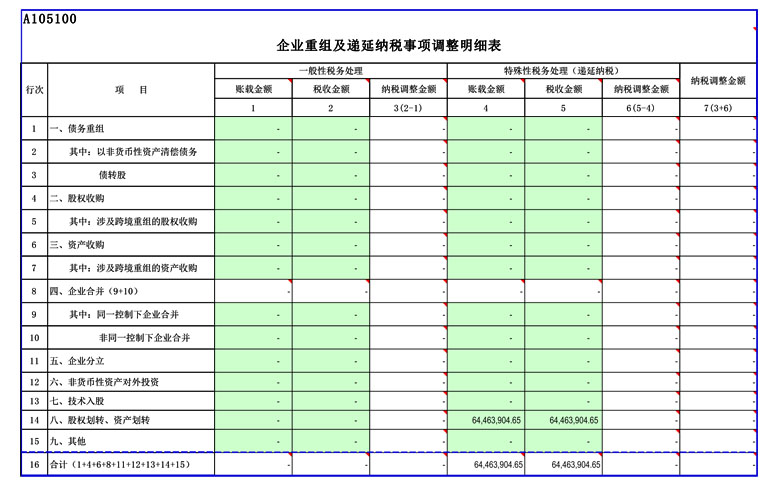Select the 债转股 row label cell

coord(130,175)
